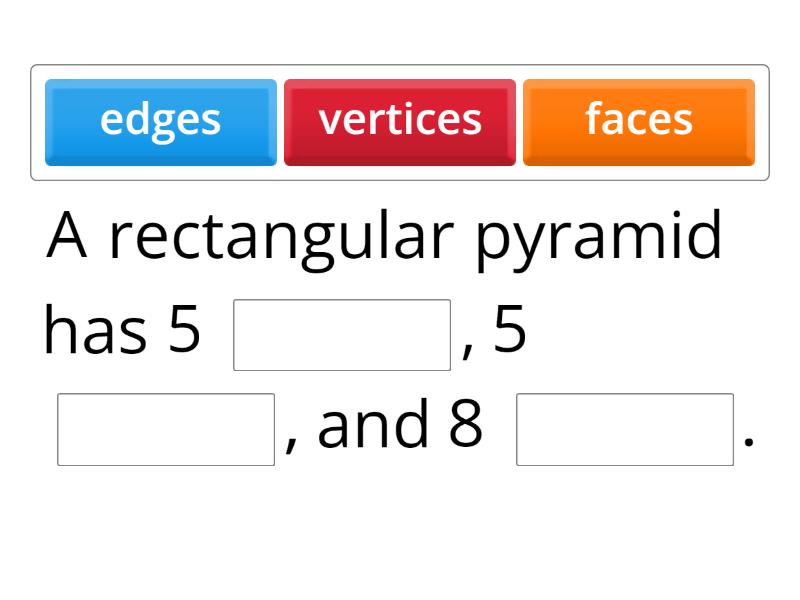Select the red "vertices" word tile
This screenshot has width=800, height=600.
tap(400, 121)
